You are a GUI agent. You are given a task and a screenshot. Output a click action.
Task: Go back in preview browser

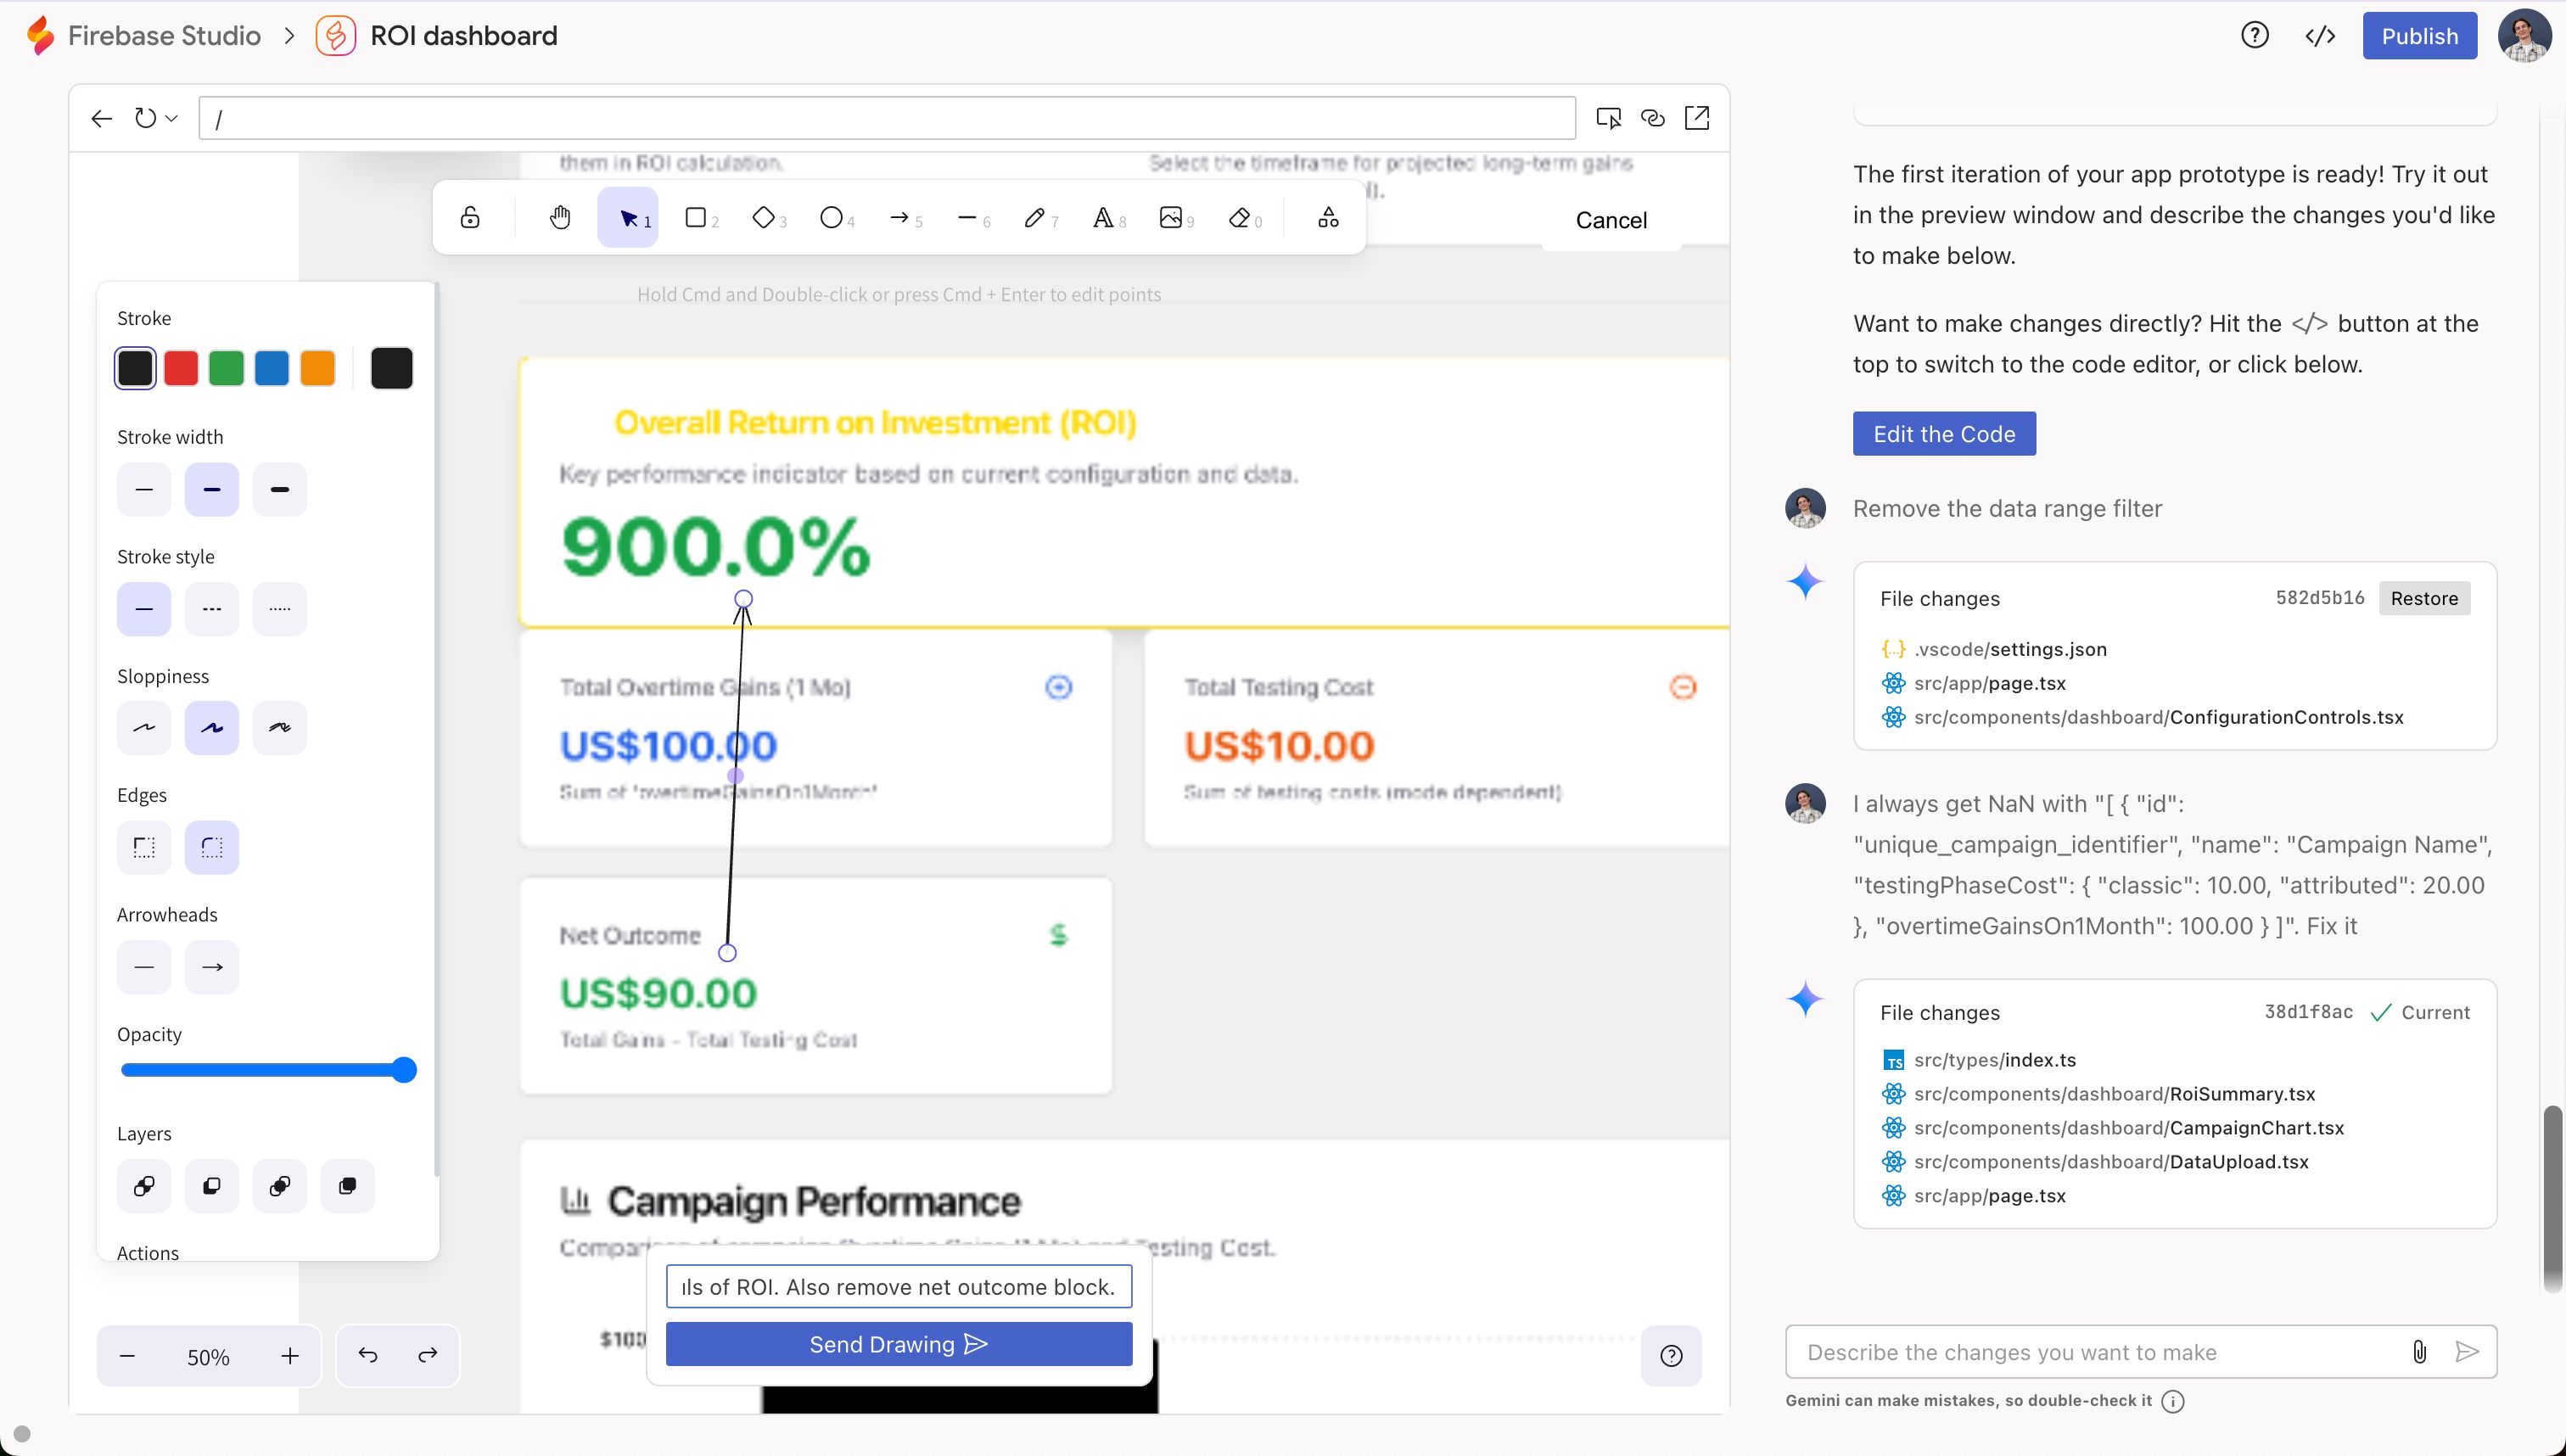click(x=101, y=118)
